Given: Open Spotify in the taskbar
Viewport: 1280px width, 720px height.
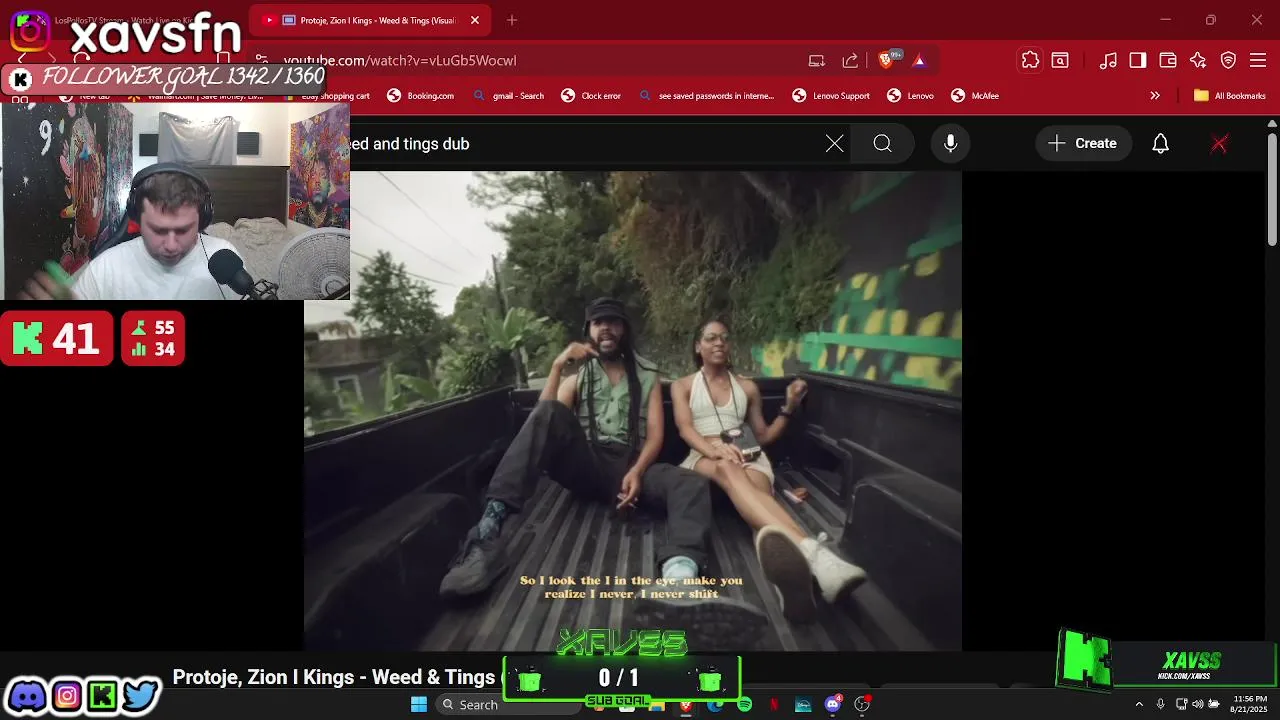Looking at the screenshot, I should (745, 705).
